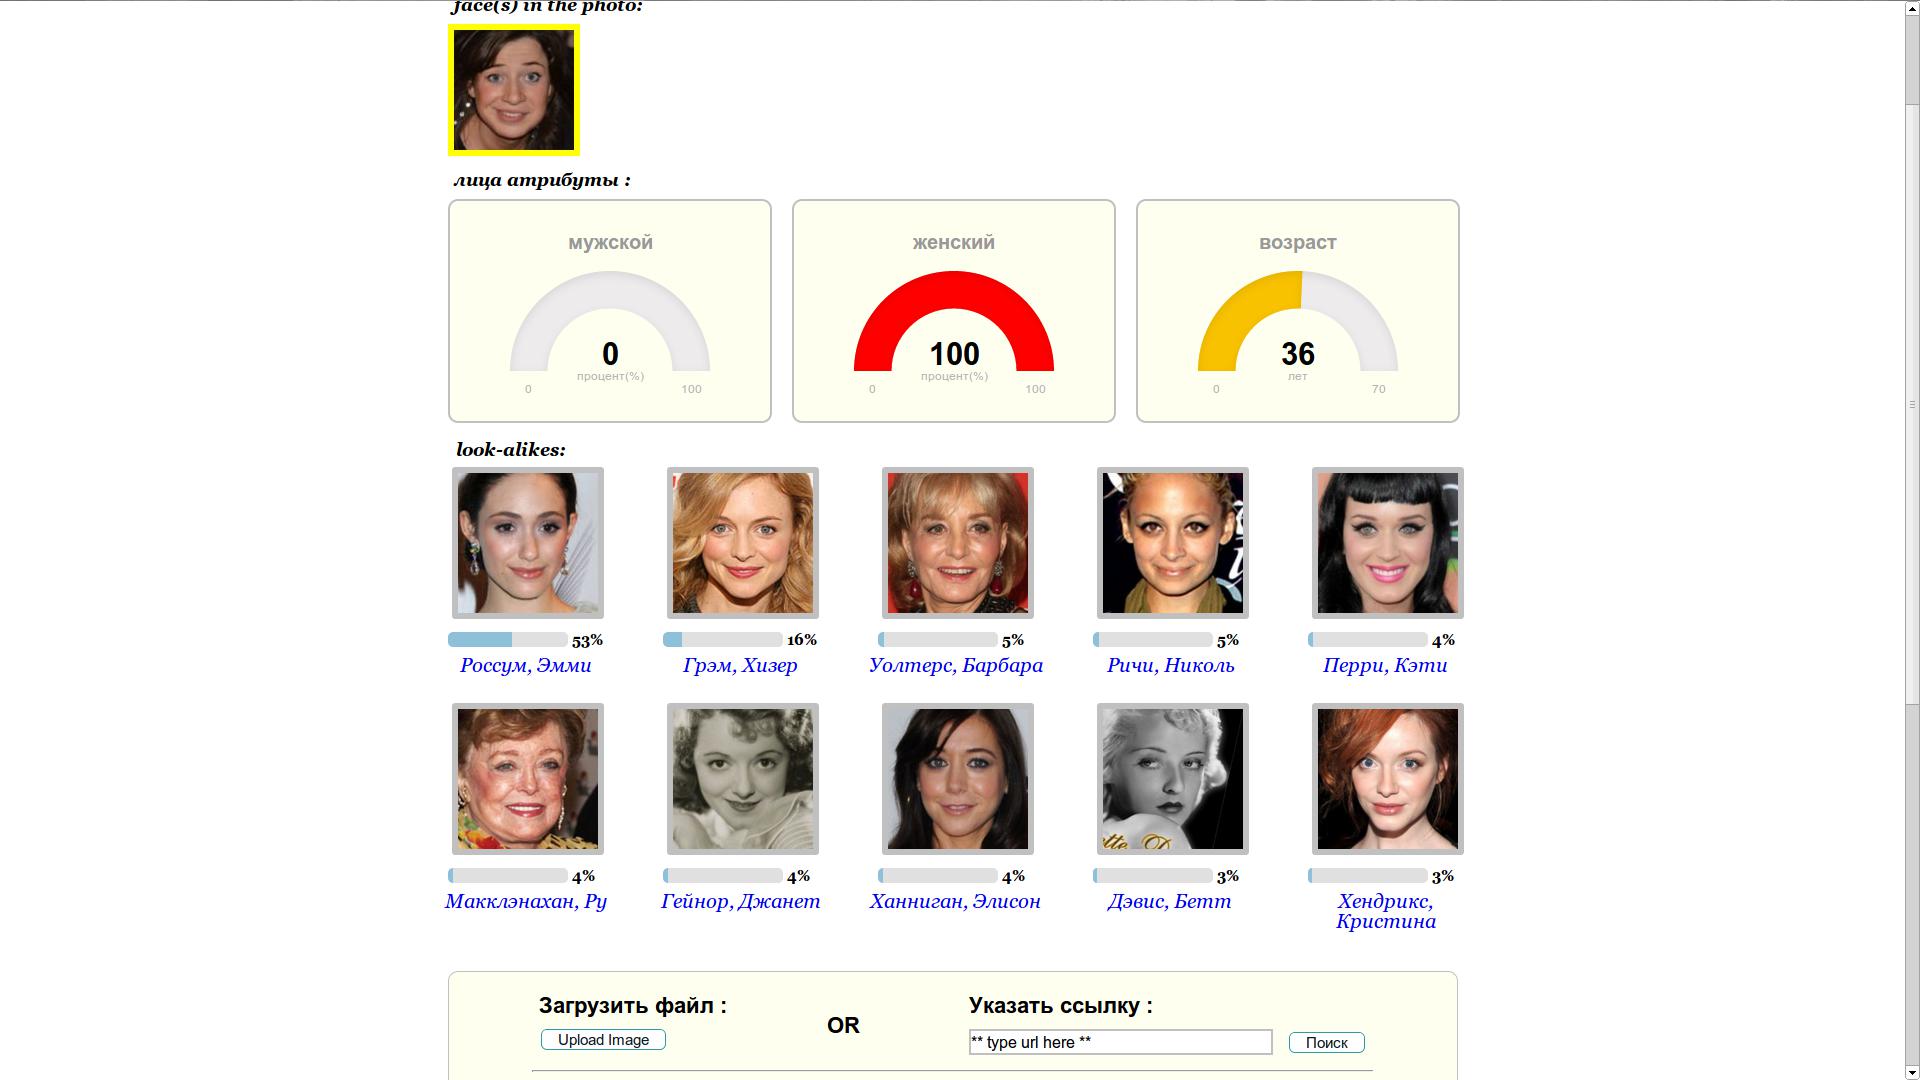Open the Макклэнахан, Ру look-alike photo
The height and width of the screenshot is (1080, 1920).
[527, 779]
